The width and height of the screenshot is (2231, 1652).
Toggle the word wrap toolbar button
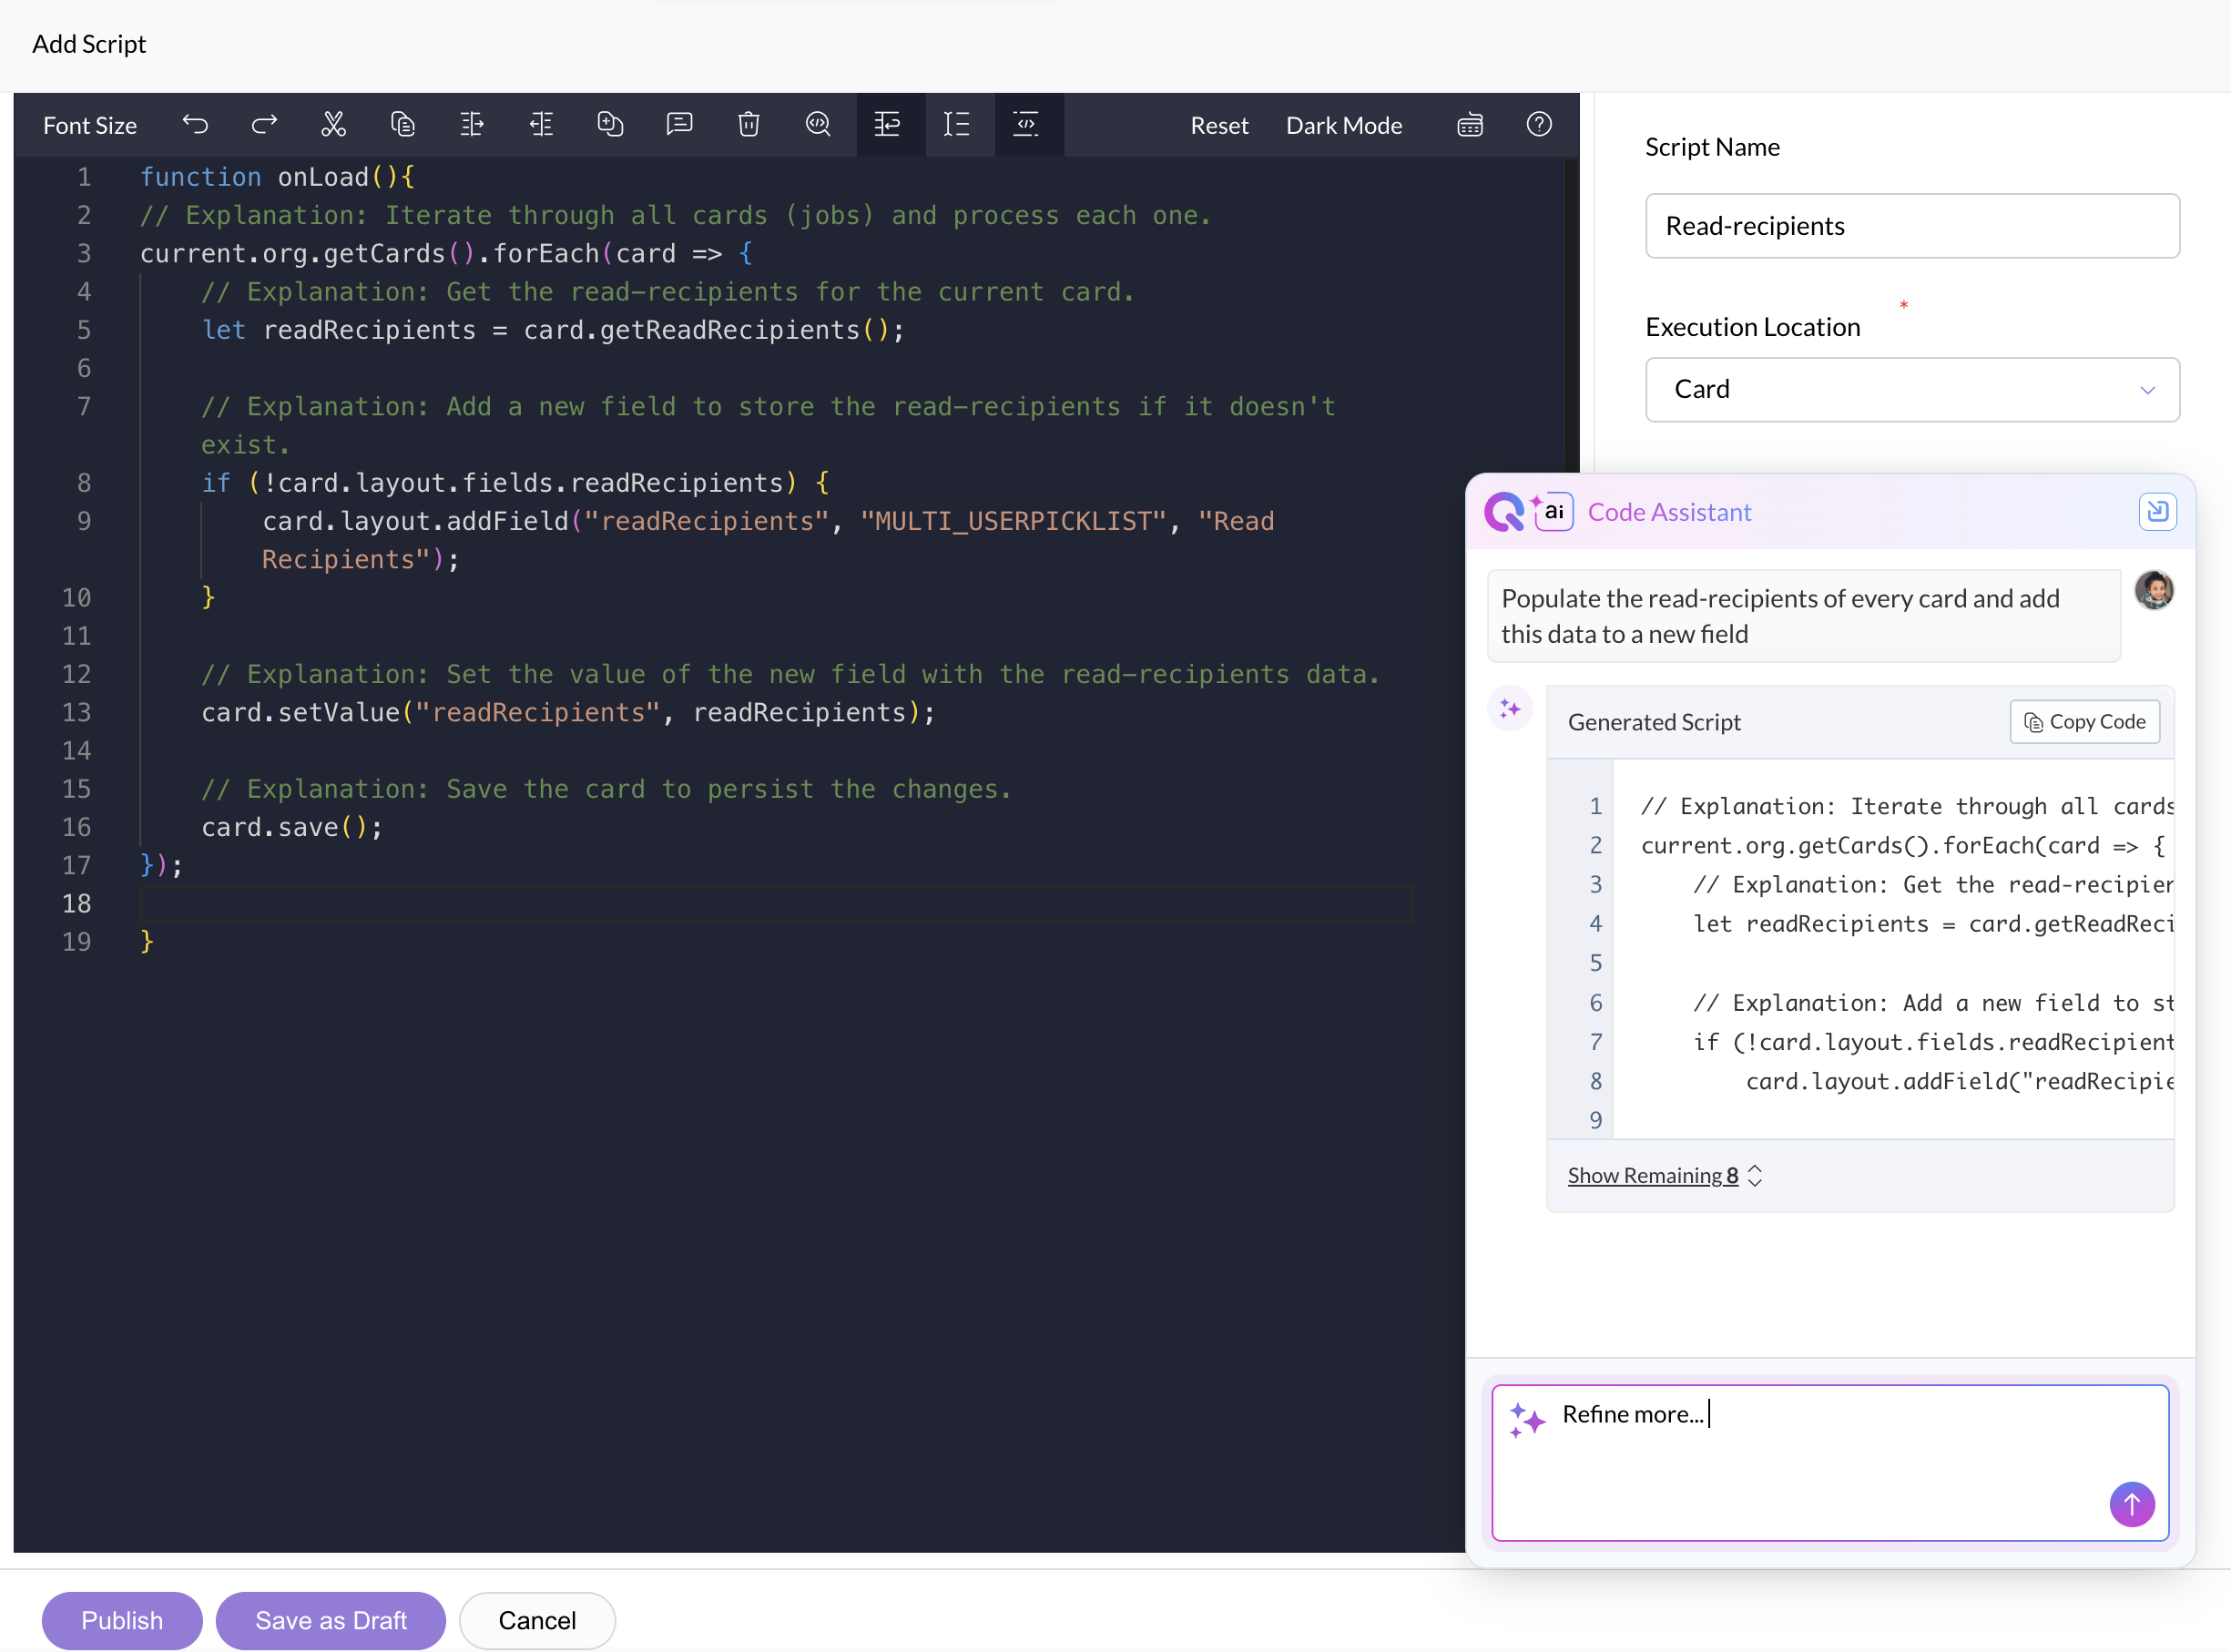point(888,124)
